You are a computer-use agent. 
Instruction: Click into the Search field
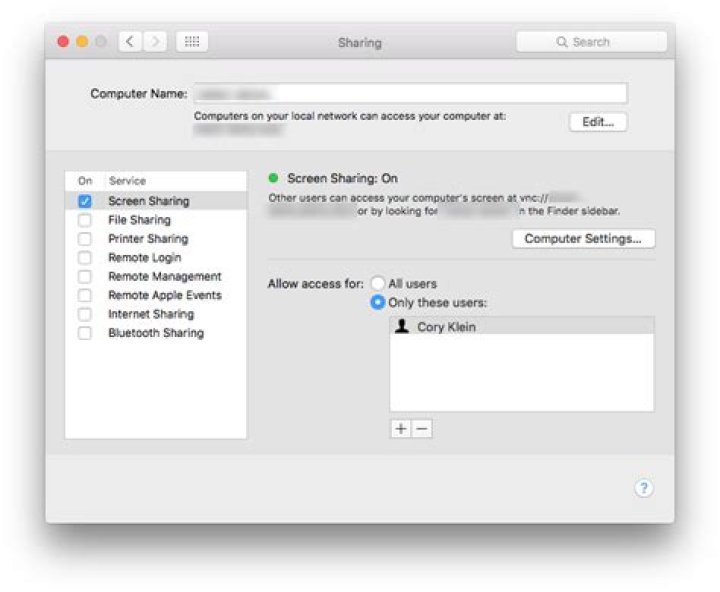click(591, 42)
